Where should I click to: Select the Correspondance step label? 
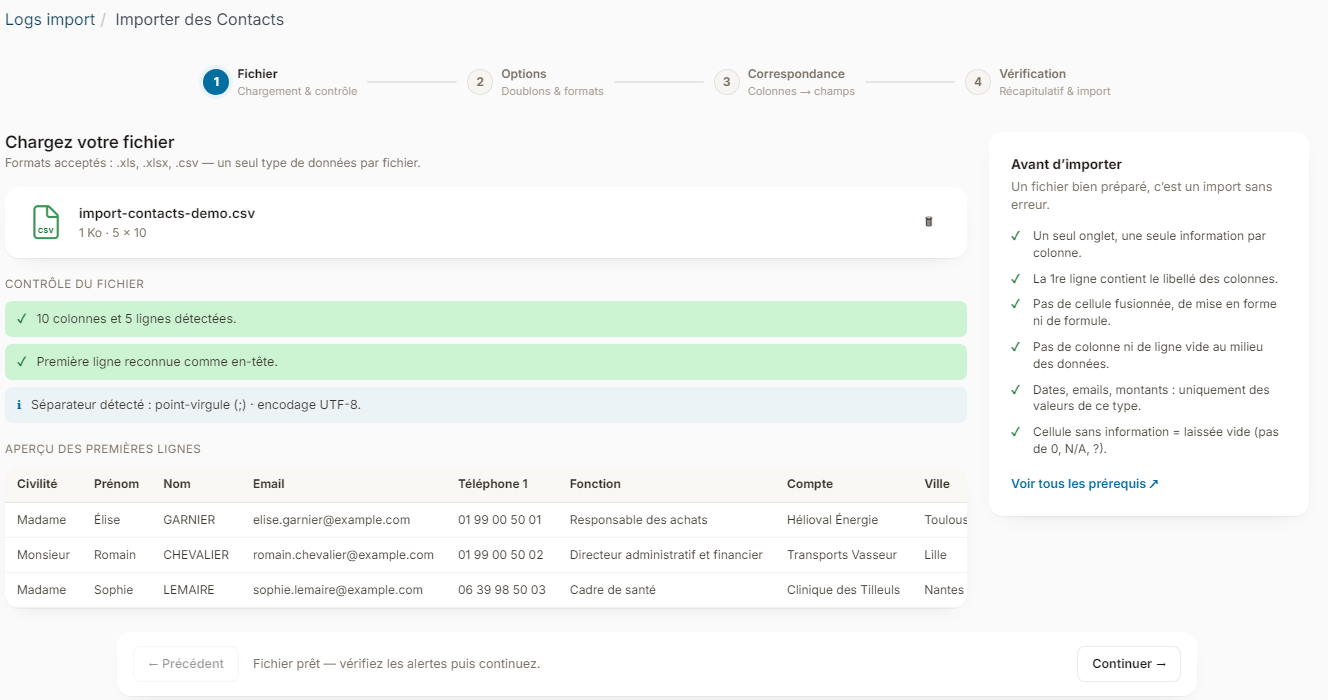pyautogui.click(x=796, y=74)
